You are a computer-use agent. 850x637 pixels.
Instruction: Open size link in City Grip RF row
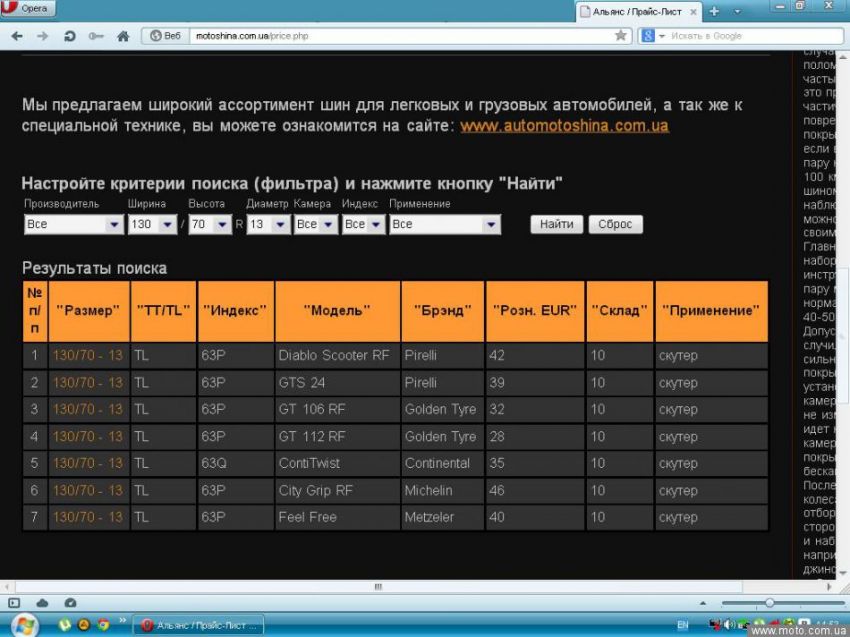pyautogui.click(x=88, y=491)
